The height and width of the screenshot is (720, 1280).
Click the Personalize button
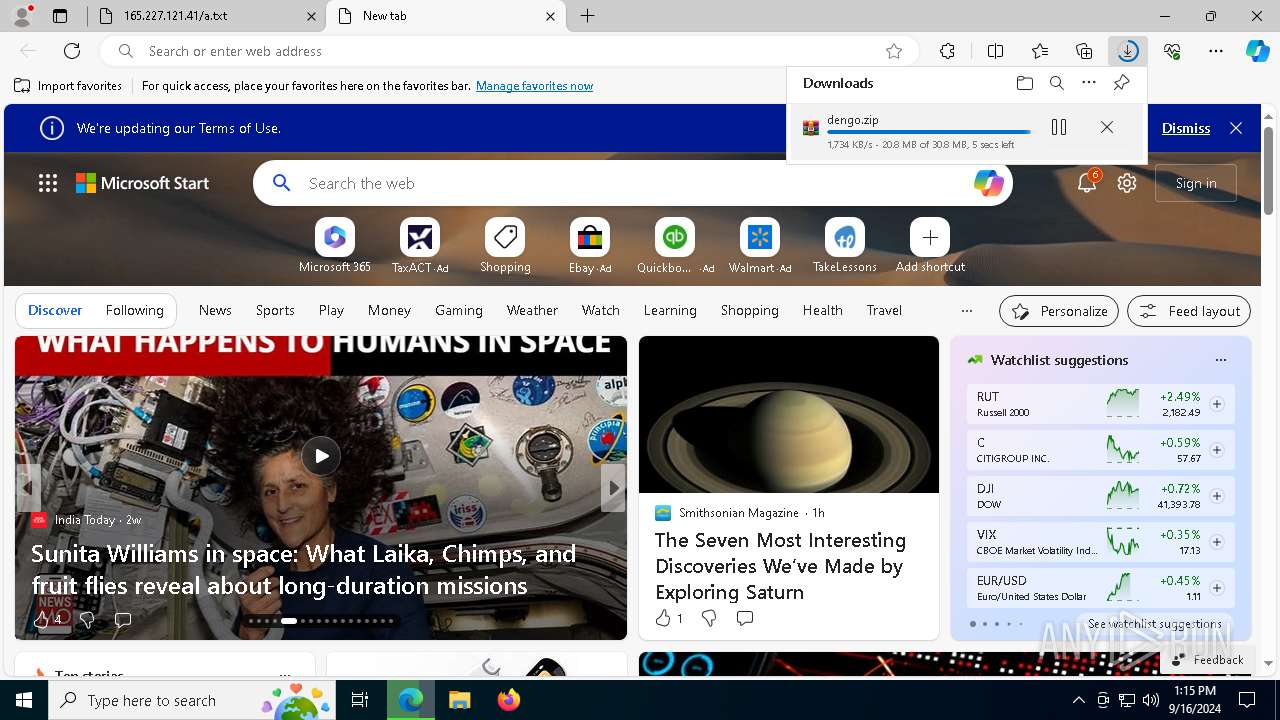click(1059, 311)
